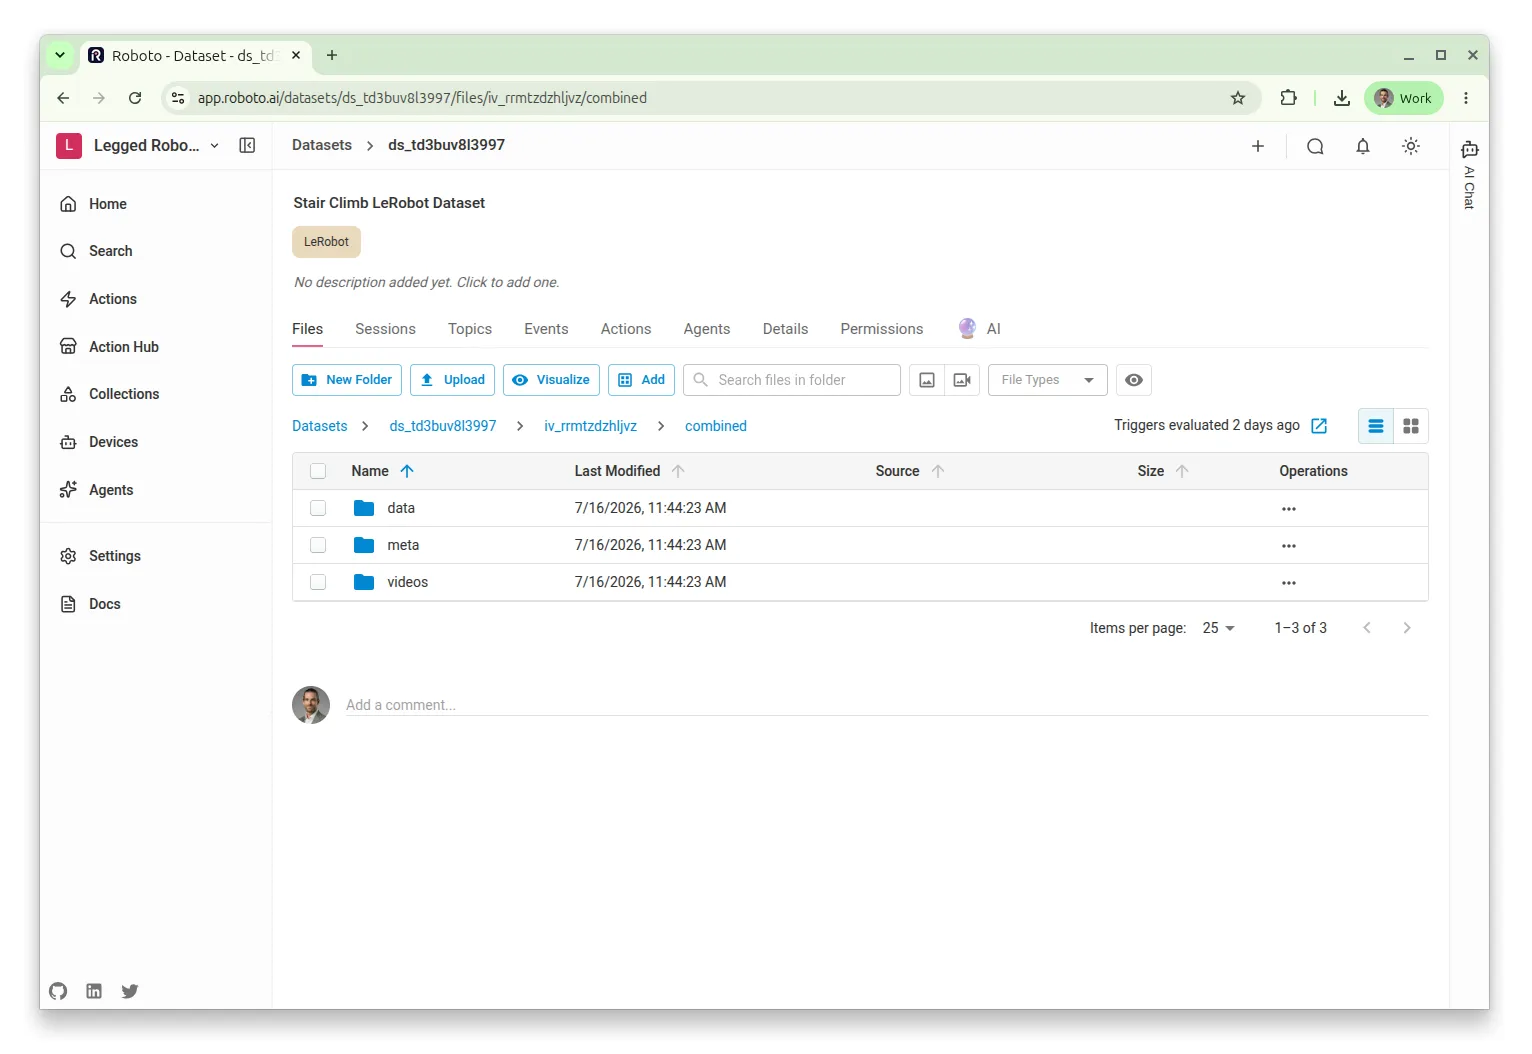Open GitHub link icon in sidebar footer
The height and width of the screenshot is (1054, 1532).
point(58,991)
